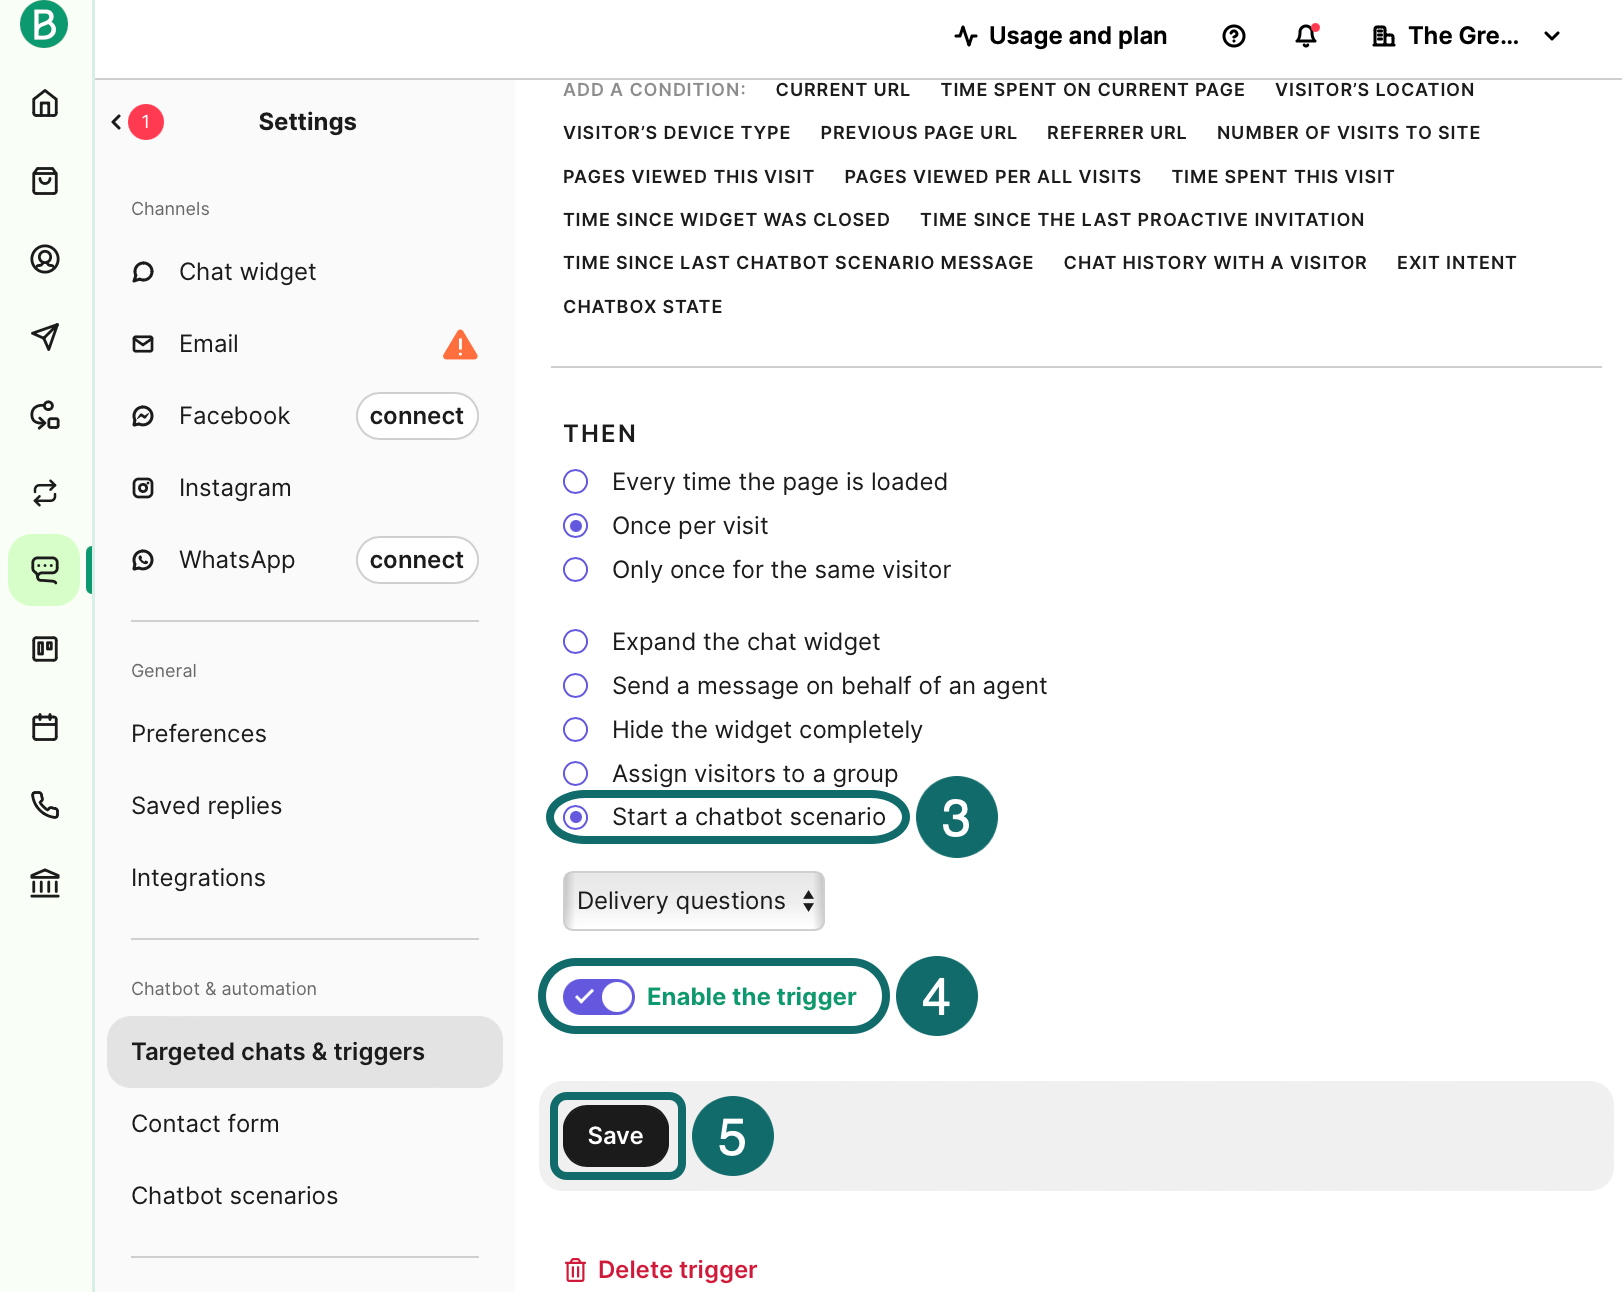This screenshot has height=1292, width=1622.
Task: Open the Delivery questions scenario dropdown
Action: (x=694, y=901)
